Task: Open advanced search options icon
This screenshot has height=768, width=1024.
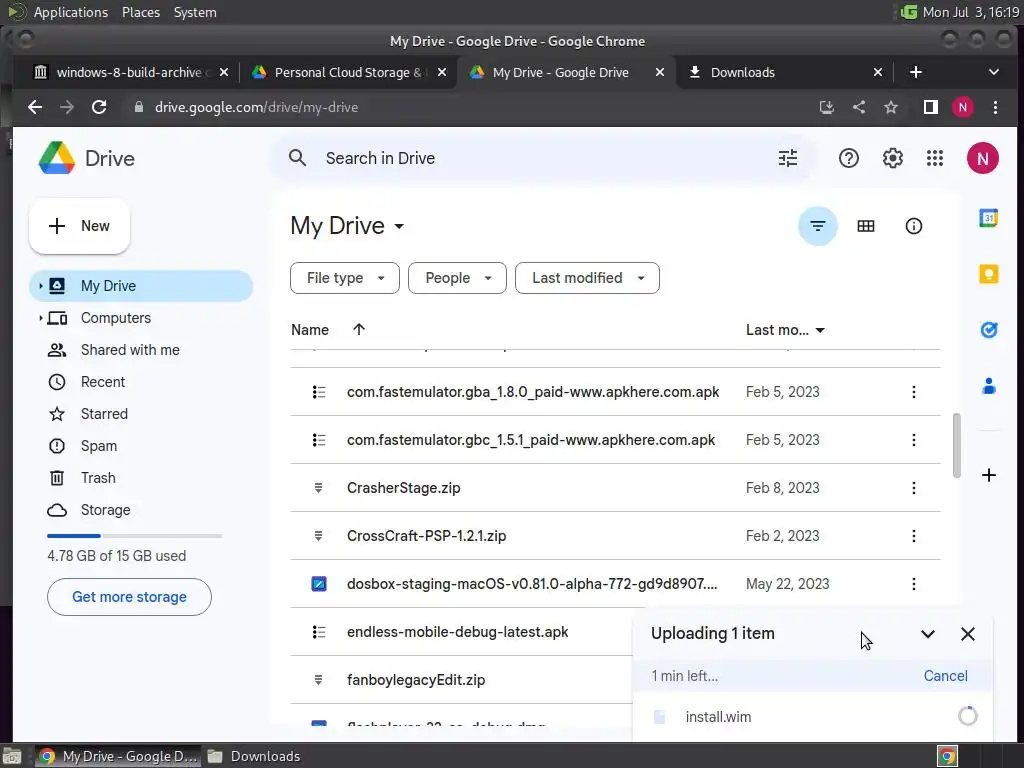Action: coord(788,158)
